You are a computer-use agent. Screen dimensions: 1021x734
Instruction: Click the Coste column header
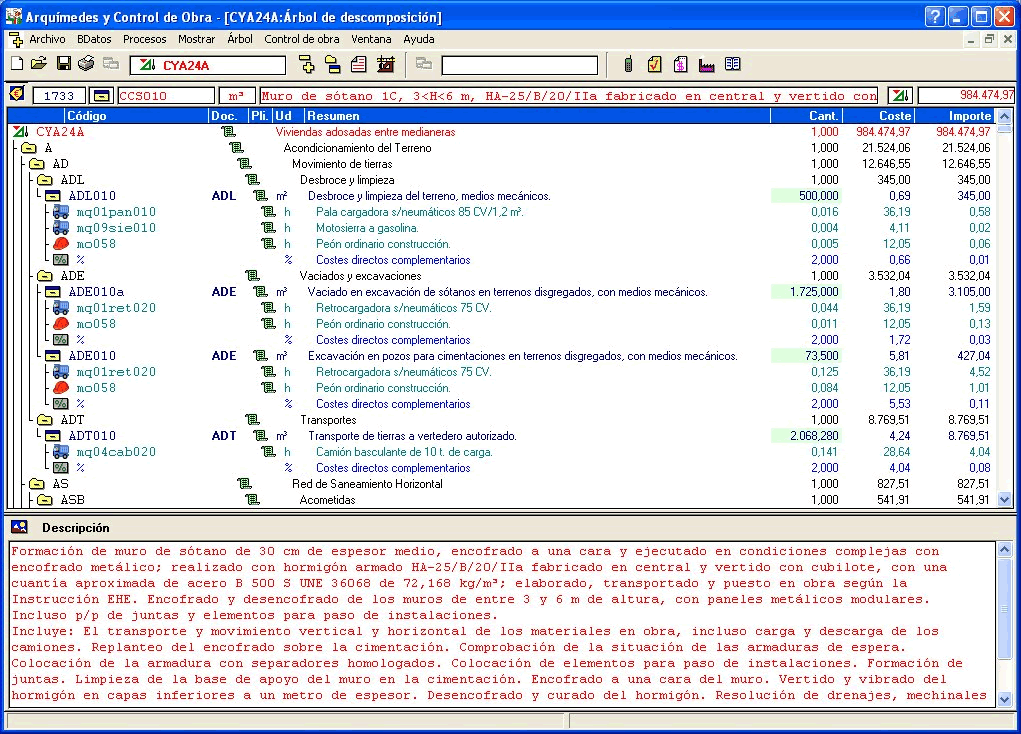coord(879,116)
